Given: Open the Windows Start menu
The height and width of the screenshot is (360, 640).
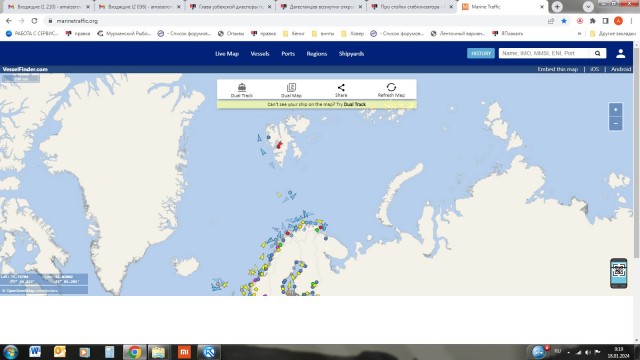Looking at the screenshot, I should click(11, 351).
